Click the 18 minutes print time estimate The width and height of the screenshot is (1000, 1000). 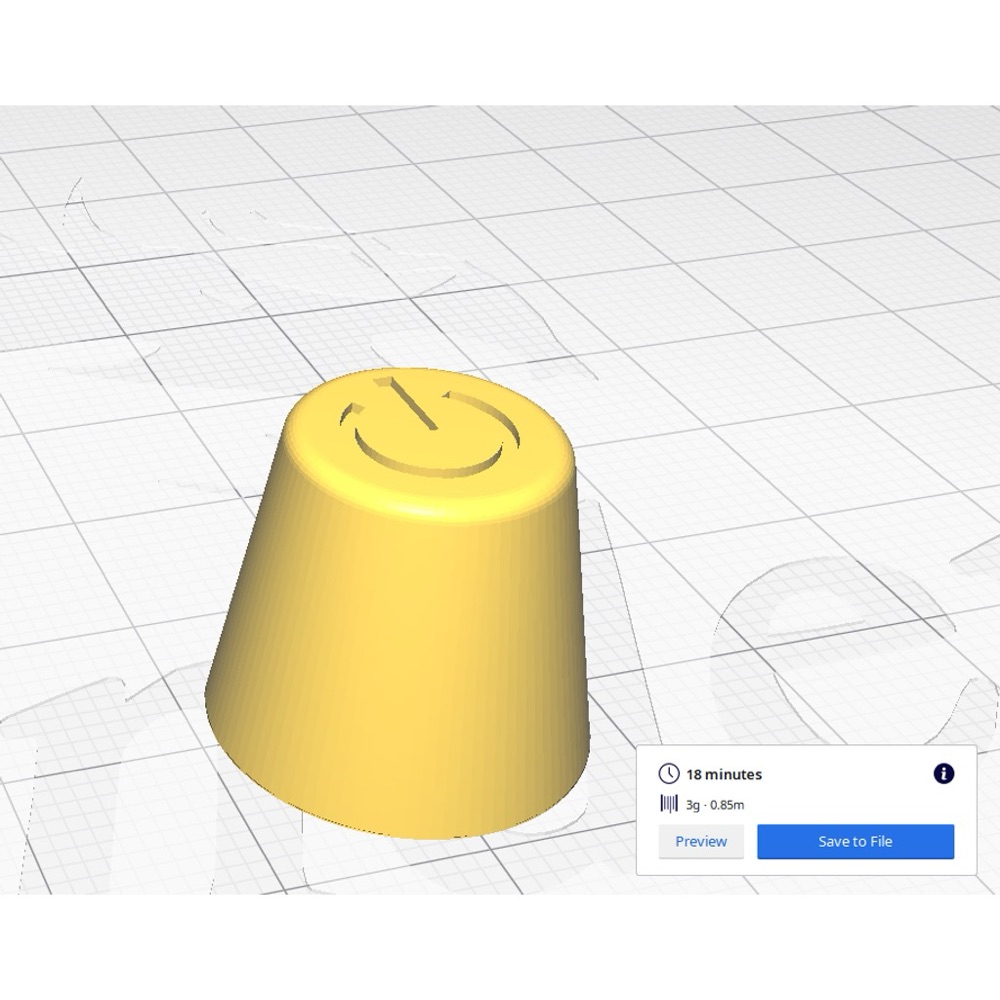pos(724,774)
